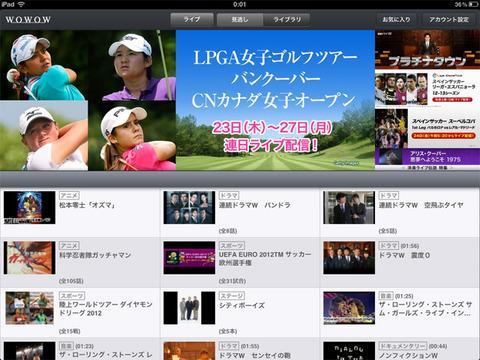Tap (全8話) under パンドラ
This screenshot has height=360, width=480.
pos(228,231)
